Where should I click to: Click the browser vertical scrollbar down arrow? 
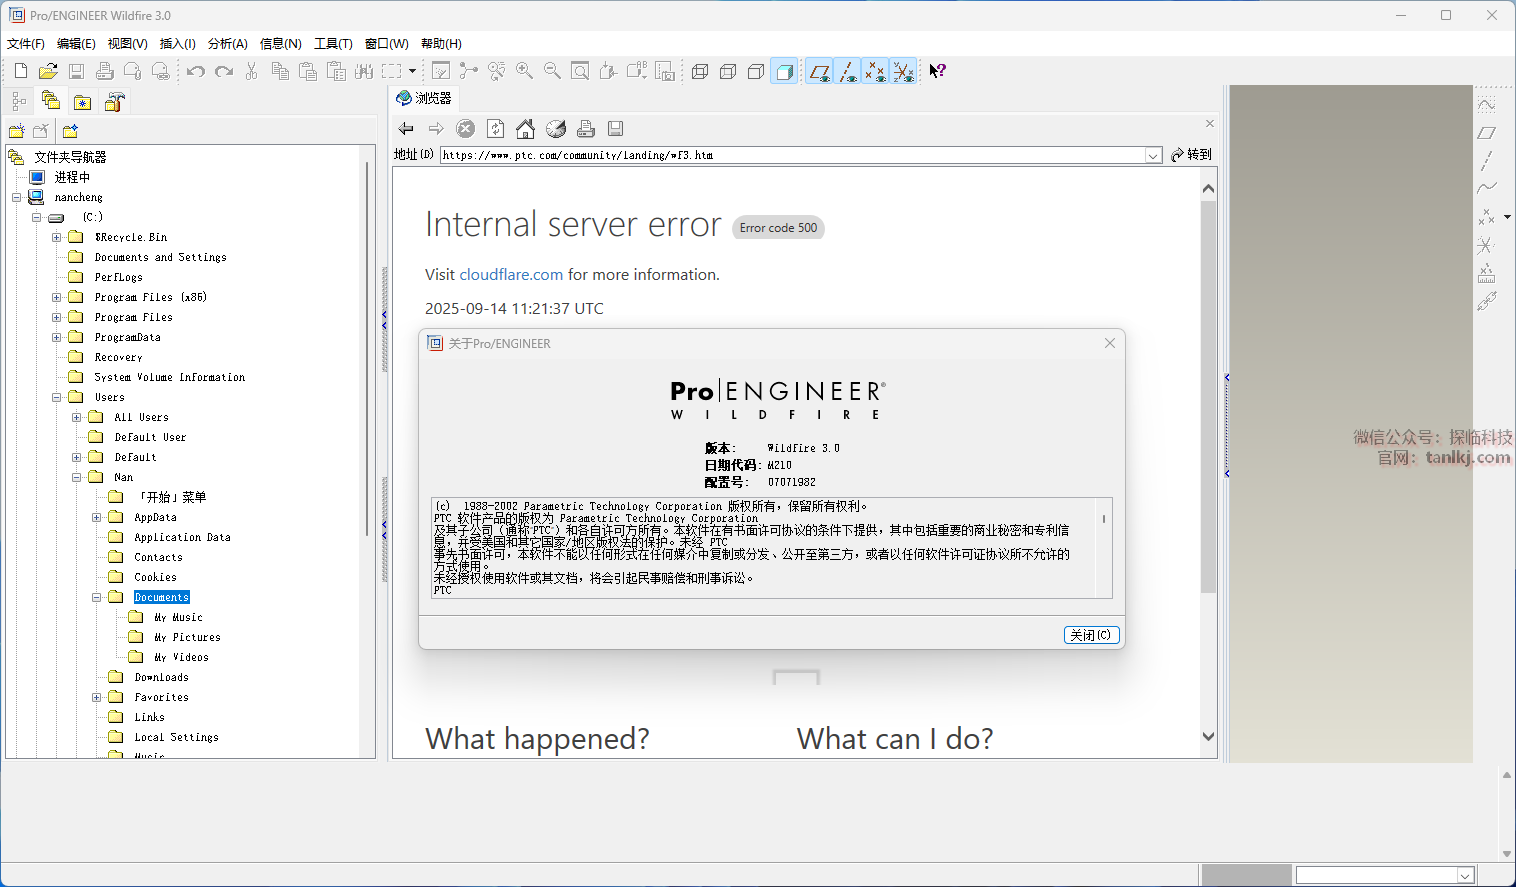[x=1208, y=737]
